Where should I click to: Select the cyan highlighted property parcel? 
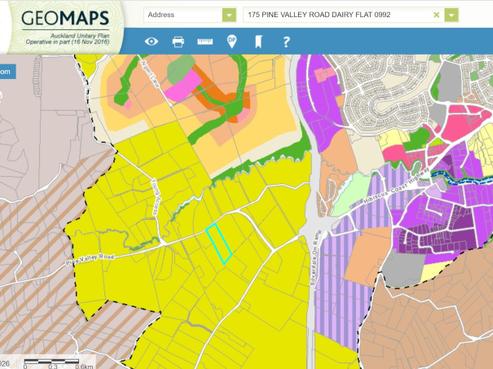pos(219,244)
